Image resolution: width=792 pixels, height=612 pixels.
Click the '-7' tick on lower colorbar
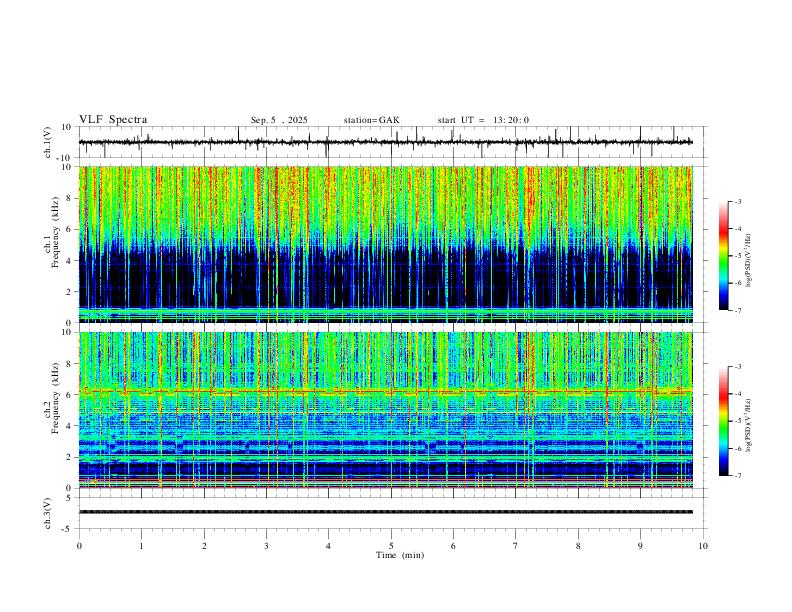pyautogui.click(x=738, y=476)
